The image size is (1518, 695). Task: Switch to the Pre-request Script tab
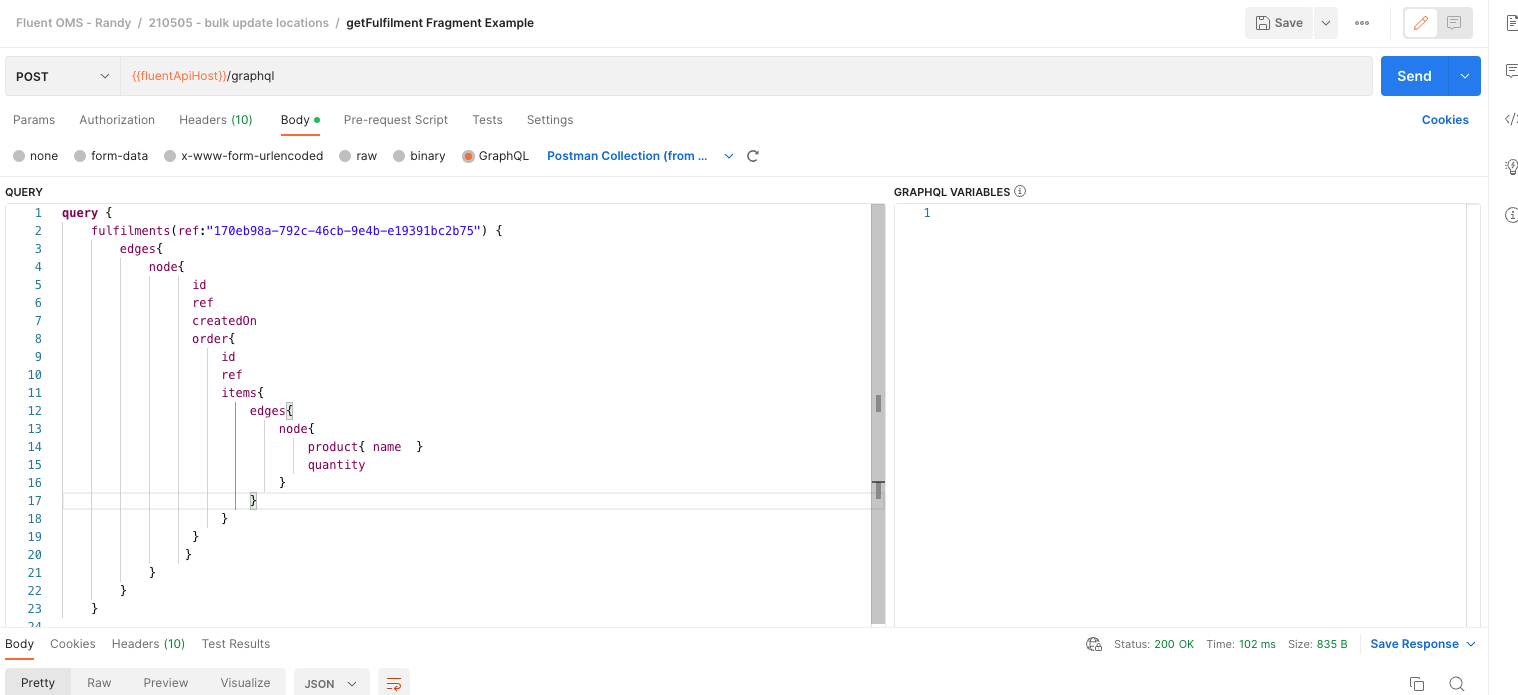coord(395,120)
